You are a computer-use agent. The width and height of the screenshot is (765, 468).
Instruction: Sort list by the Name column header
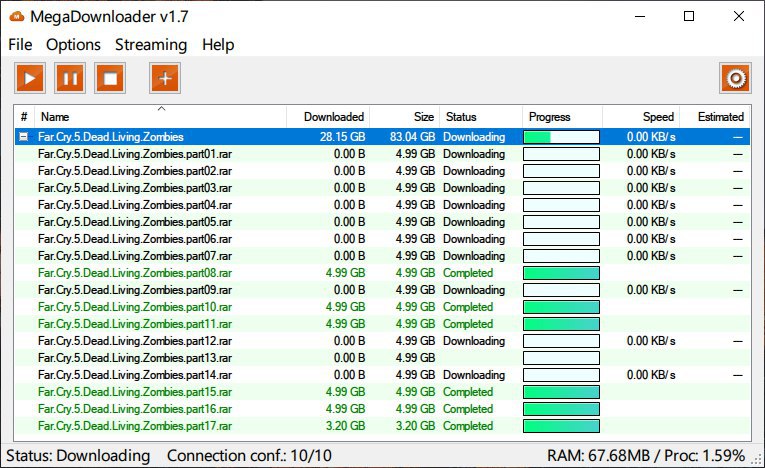point(160,117)
